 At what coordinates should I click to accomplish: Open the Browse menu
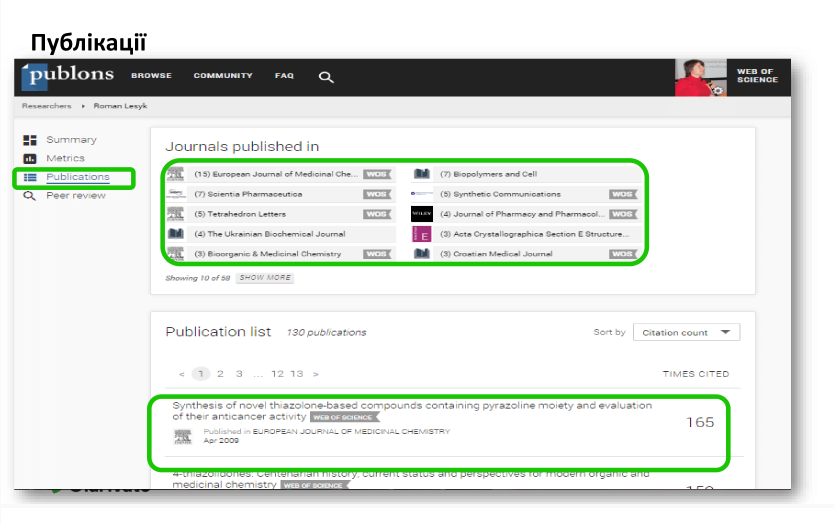coord(151,76)
